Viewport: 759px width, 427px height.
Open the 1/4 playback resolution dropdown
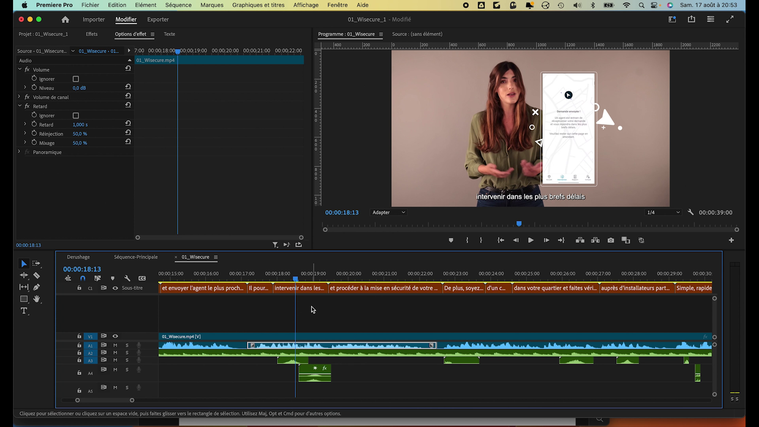(x=662, y=212)
